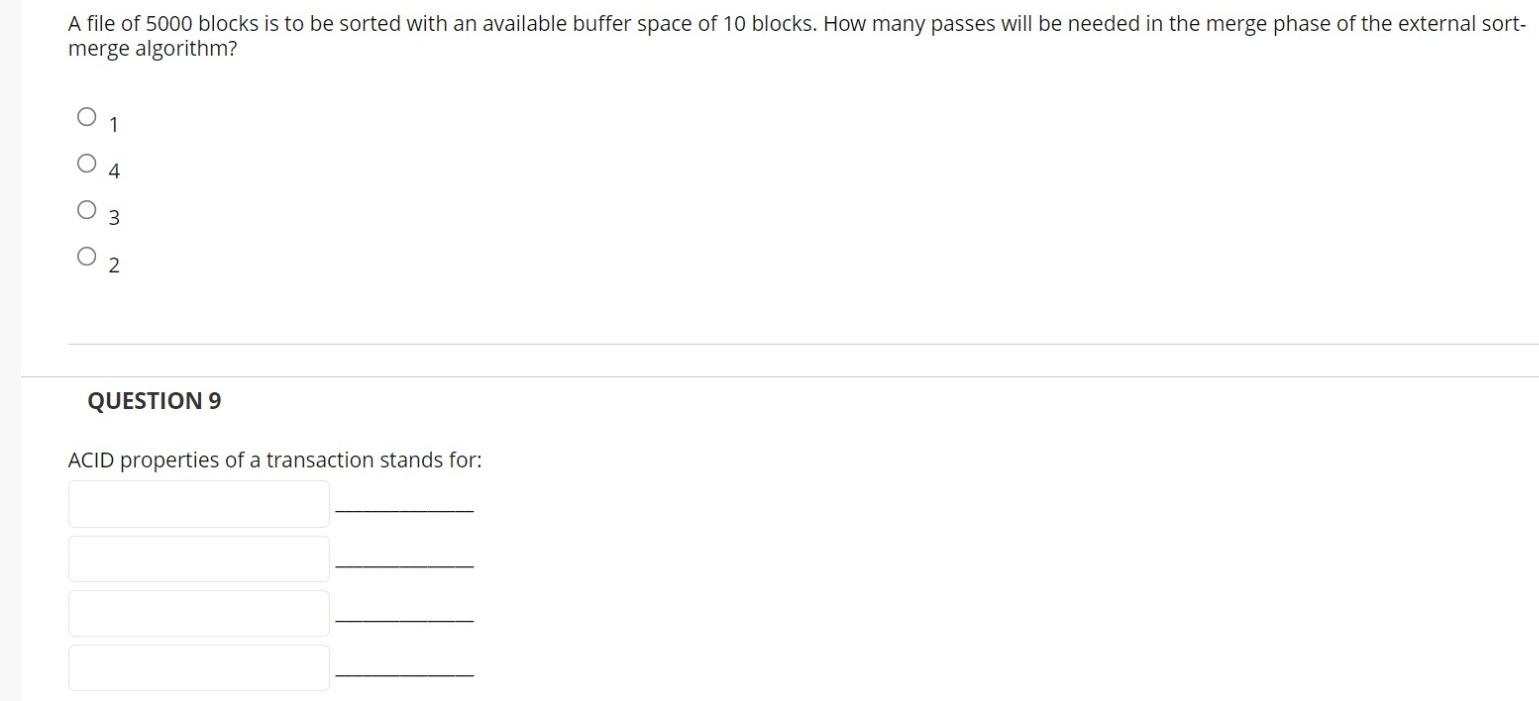Select answer option 1 for the sort-merge question
This screenshot has height=701, width=1539.
(x=87, y=114)
